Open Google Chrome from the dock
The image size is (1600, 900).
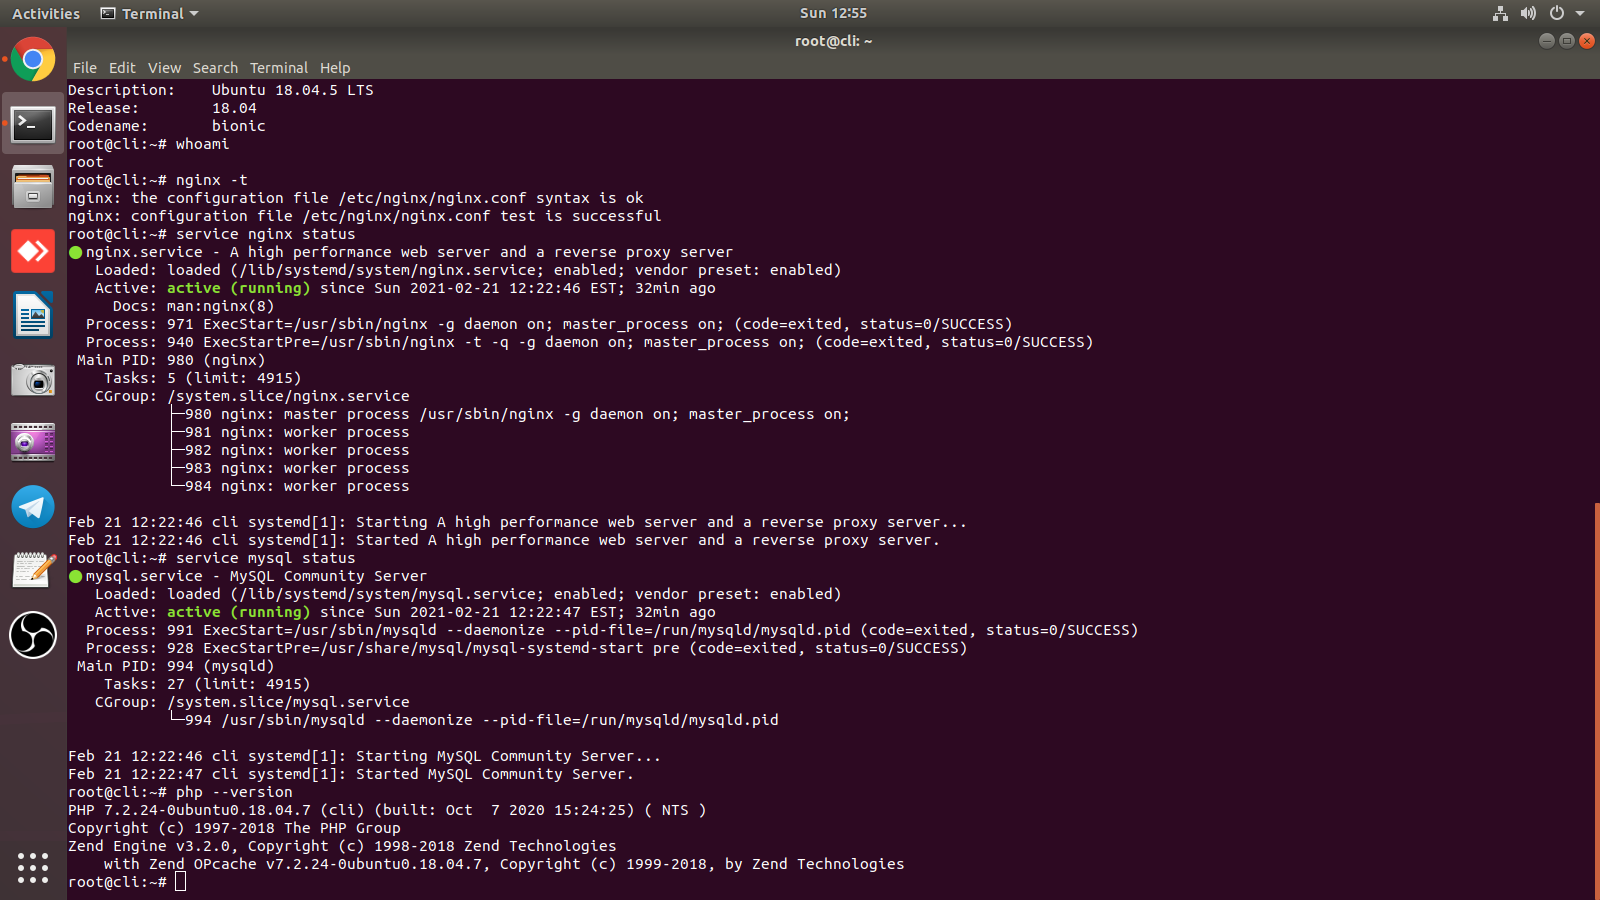(33, 60)
